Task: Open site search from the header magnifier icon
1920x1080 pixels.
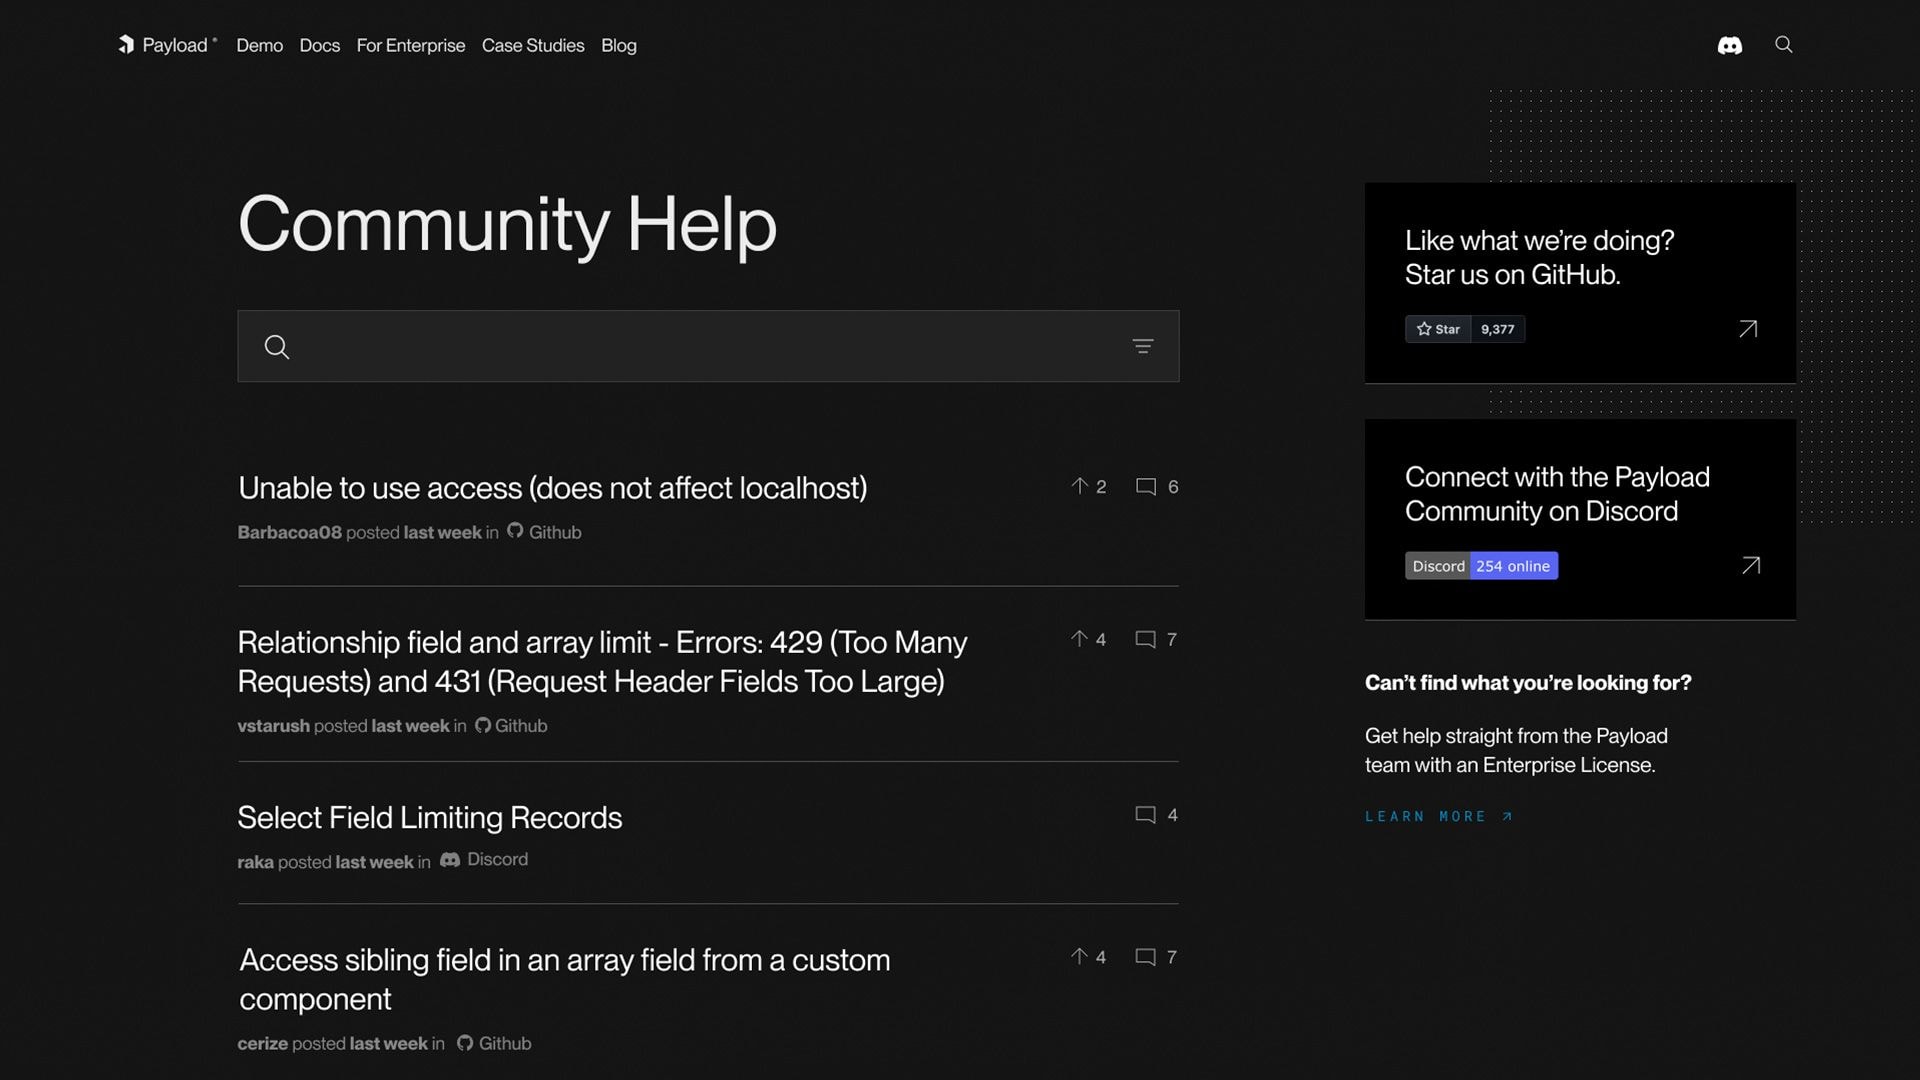Action: pyautogui.click(x=1783, y=44)
